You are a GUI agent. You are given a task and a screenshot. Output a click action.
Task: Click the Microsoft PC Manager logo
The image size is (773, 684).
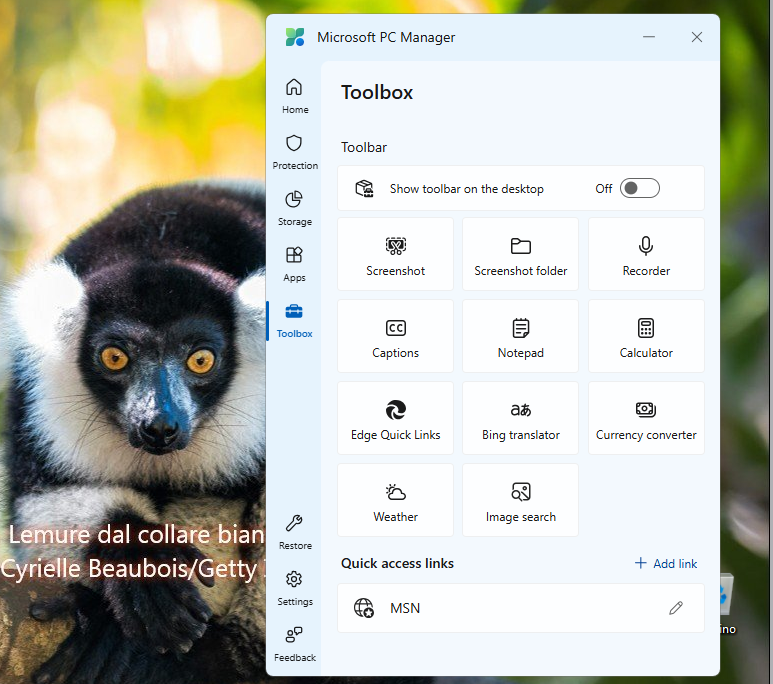[295, 37]
